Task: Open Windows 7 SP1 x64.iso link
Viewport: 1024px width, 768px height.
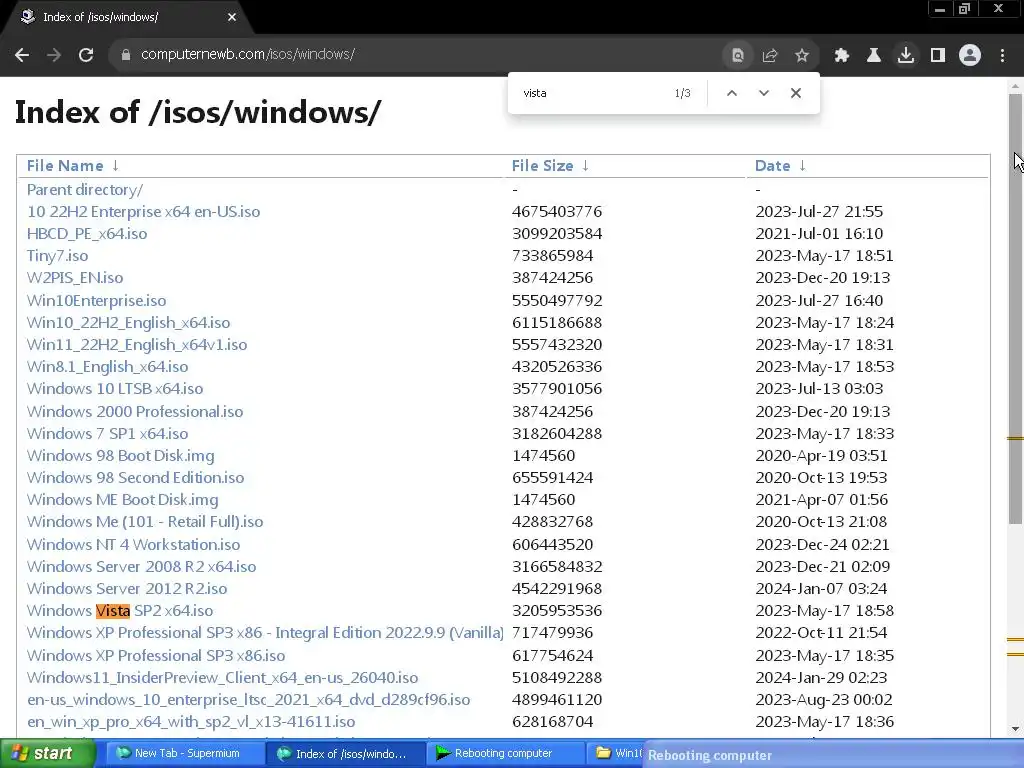Action: coord(108,434)
